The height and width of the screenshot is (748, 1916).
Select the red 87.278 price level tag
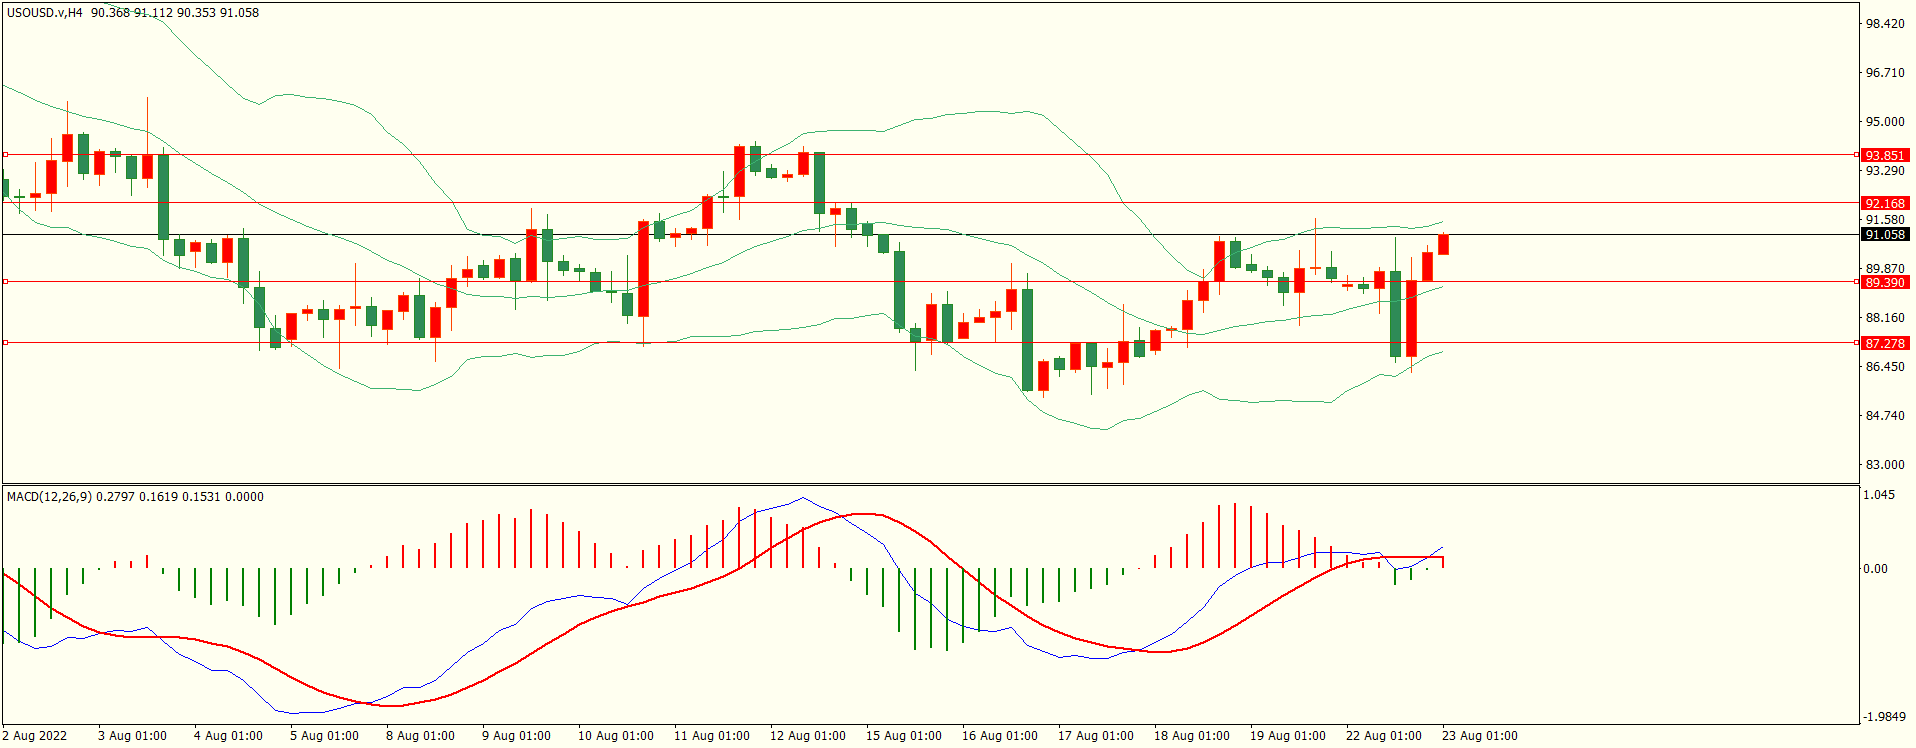click(1885, 343)
